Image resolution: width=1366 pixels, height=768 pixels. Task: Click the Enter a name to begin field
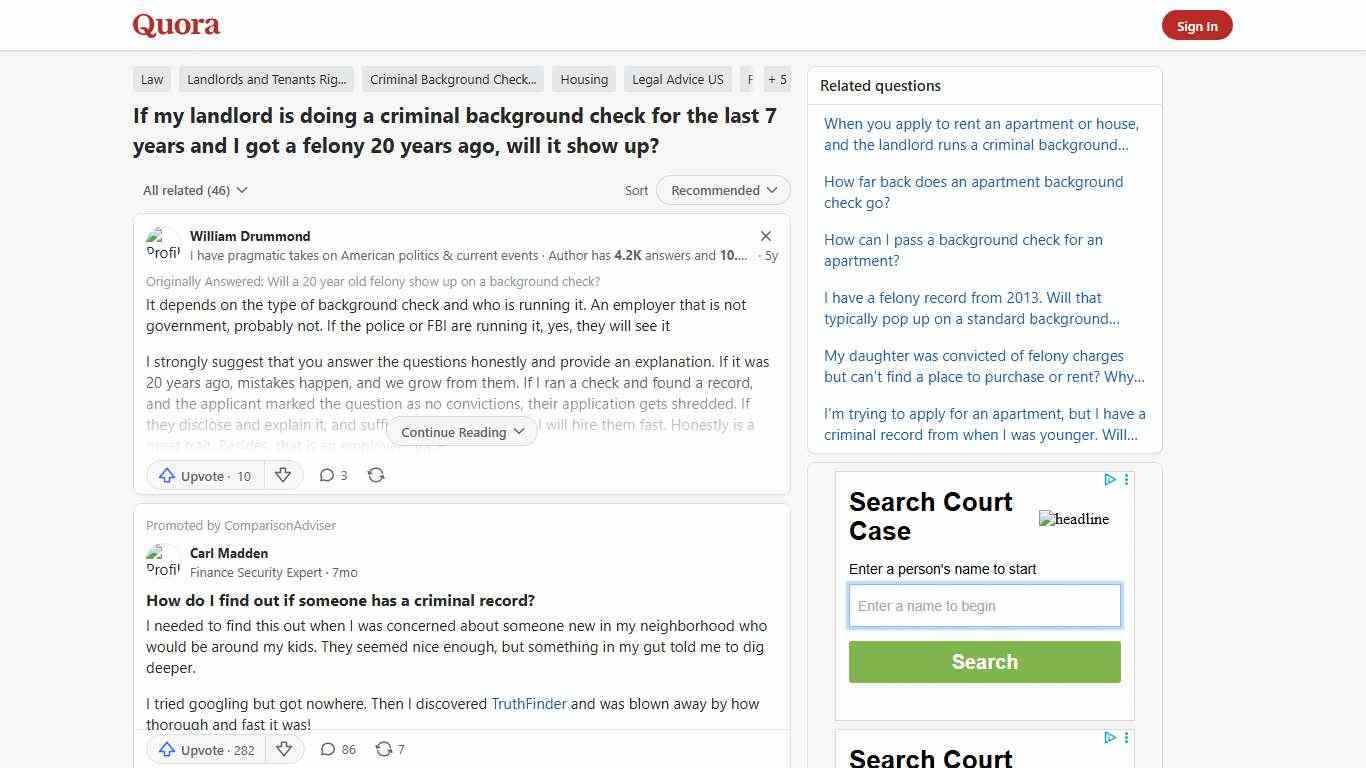[x=984, y=605]
